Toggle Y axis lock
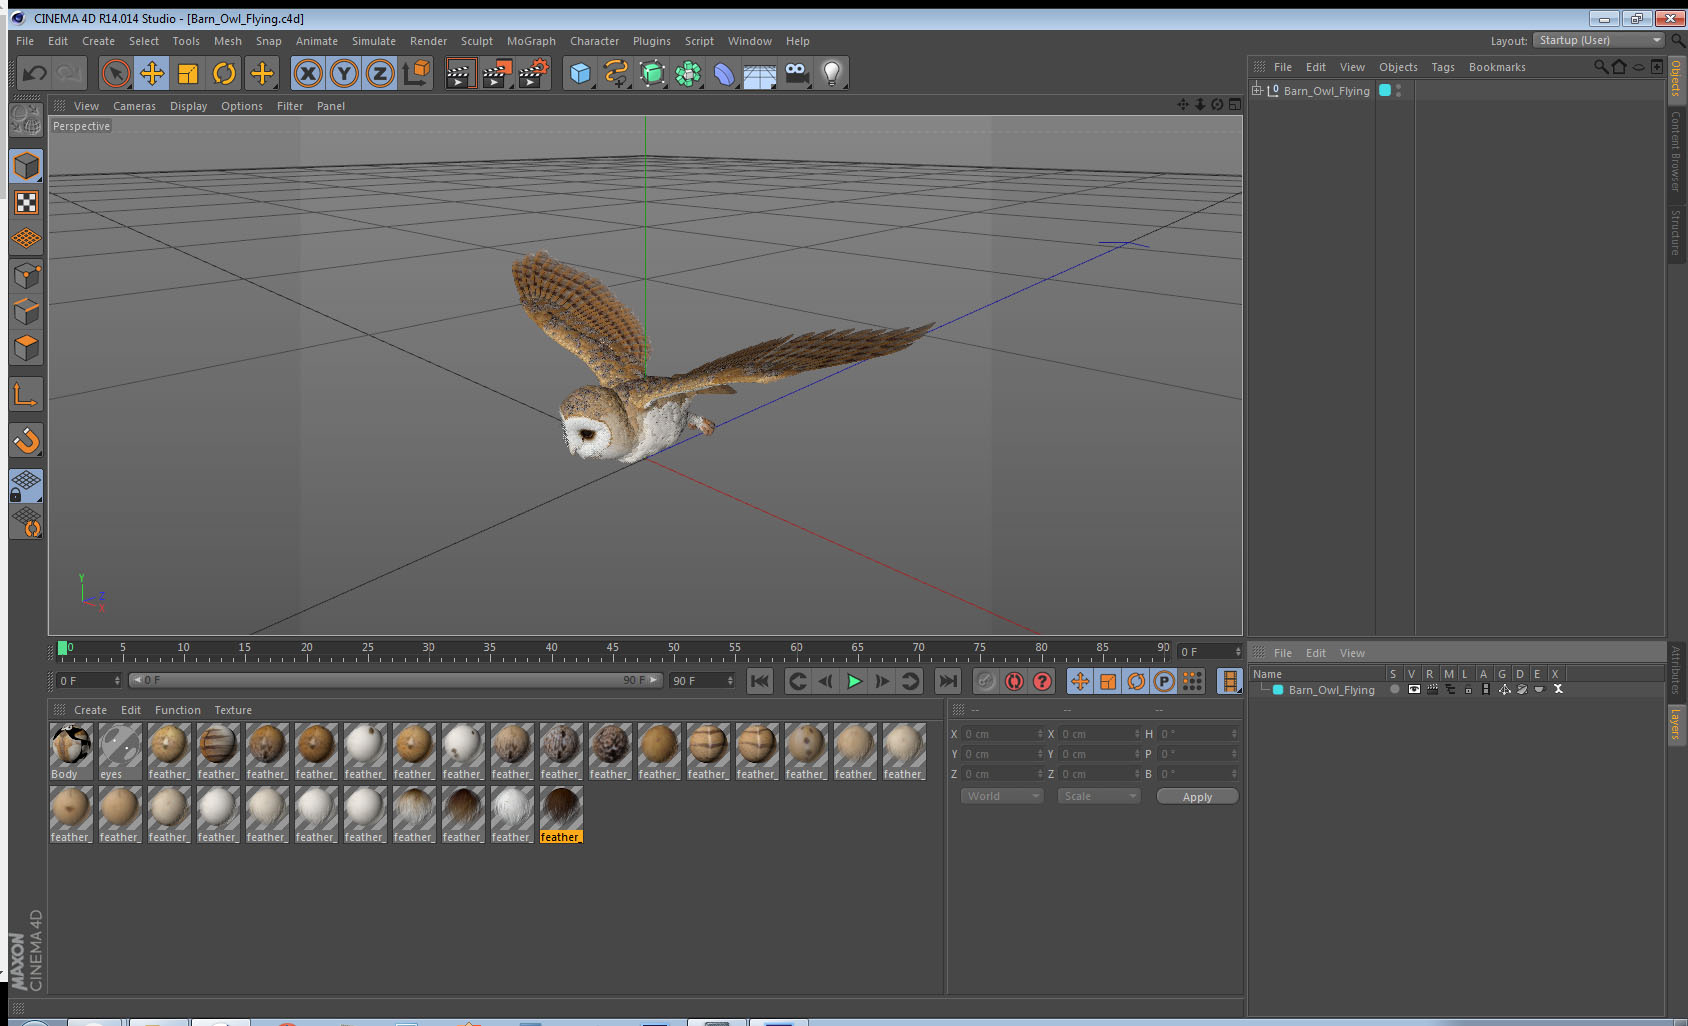This screenshot has width=1688, height=1026. point(344,73)
